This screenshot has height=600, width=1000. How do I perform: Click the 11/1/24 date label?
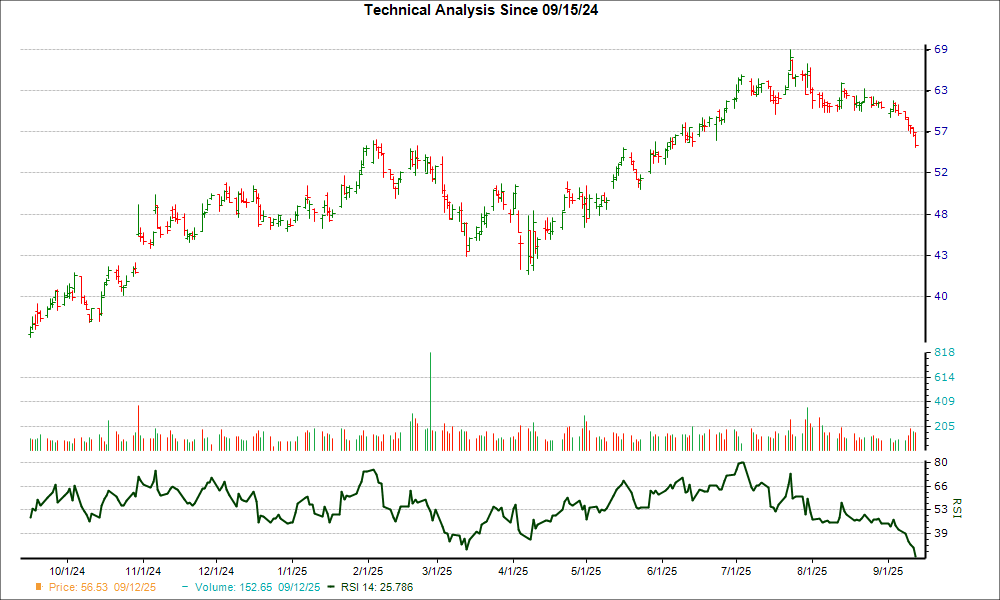click(x=142, y=571)
